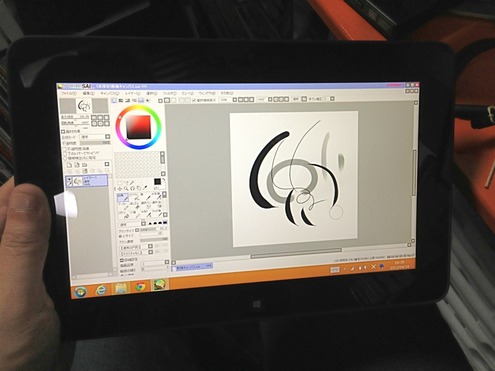Rotate canvas counter-clockwise in top toolbar
The height and width of the screenshot is (371, 495).
click(x=276, y=99)
